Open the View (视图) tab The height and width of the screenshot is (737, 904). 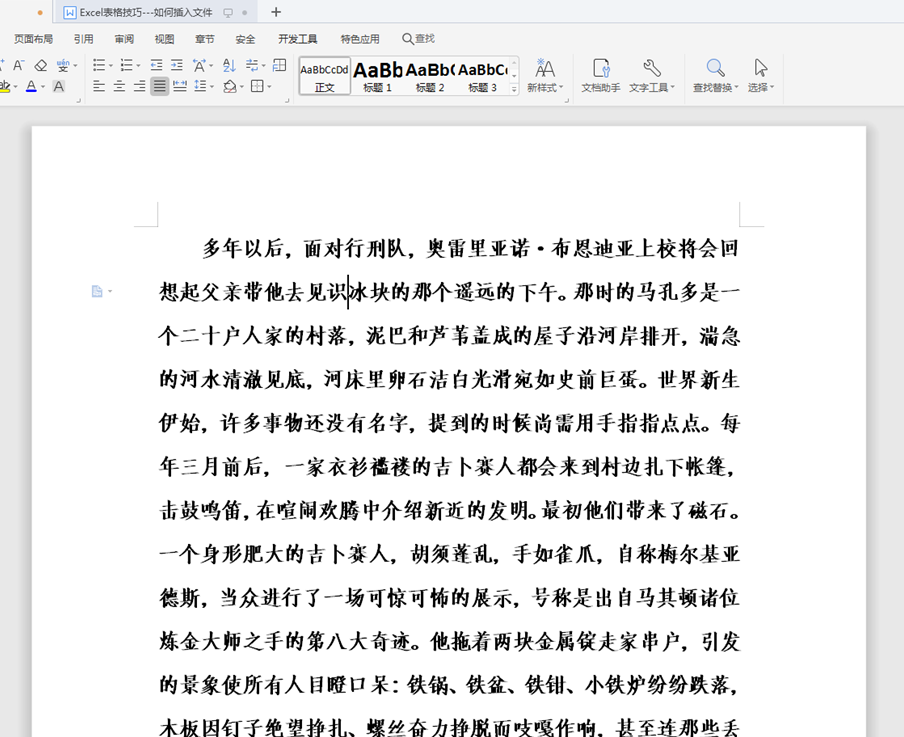164,39
